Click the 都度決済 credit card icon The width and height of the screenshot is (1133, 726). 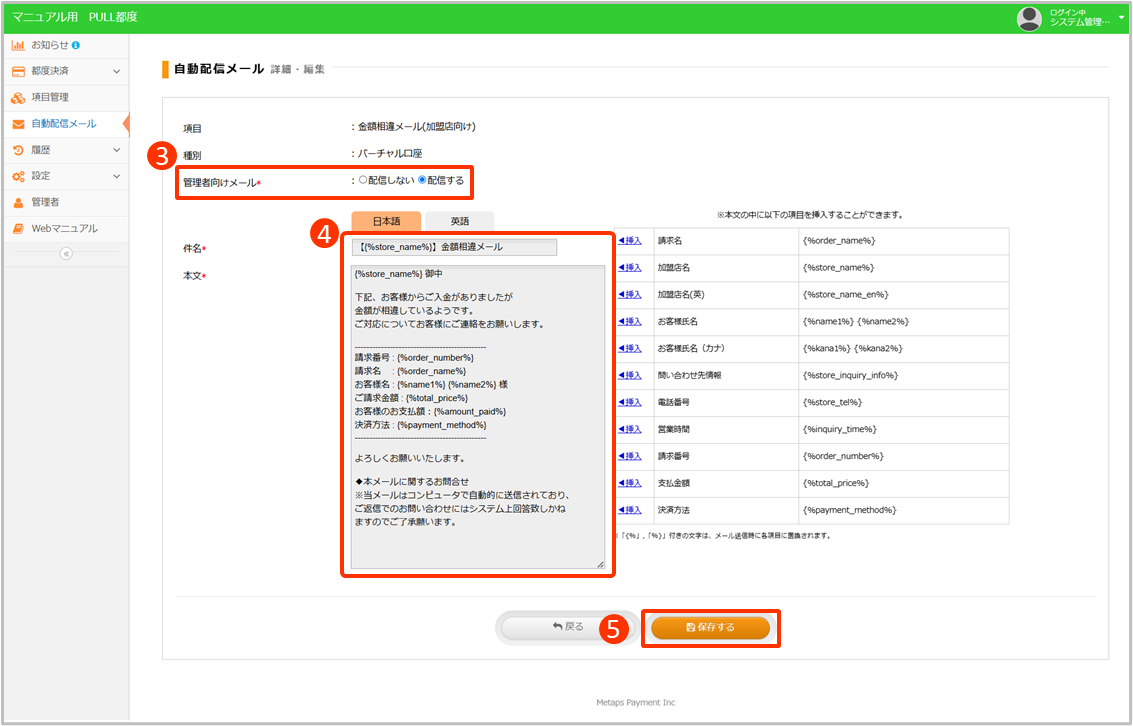tap(18, 71)
